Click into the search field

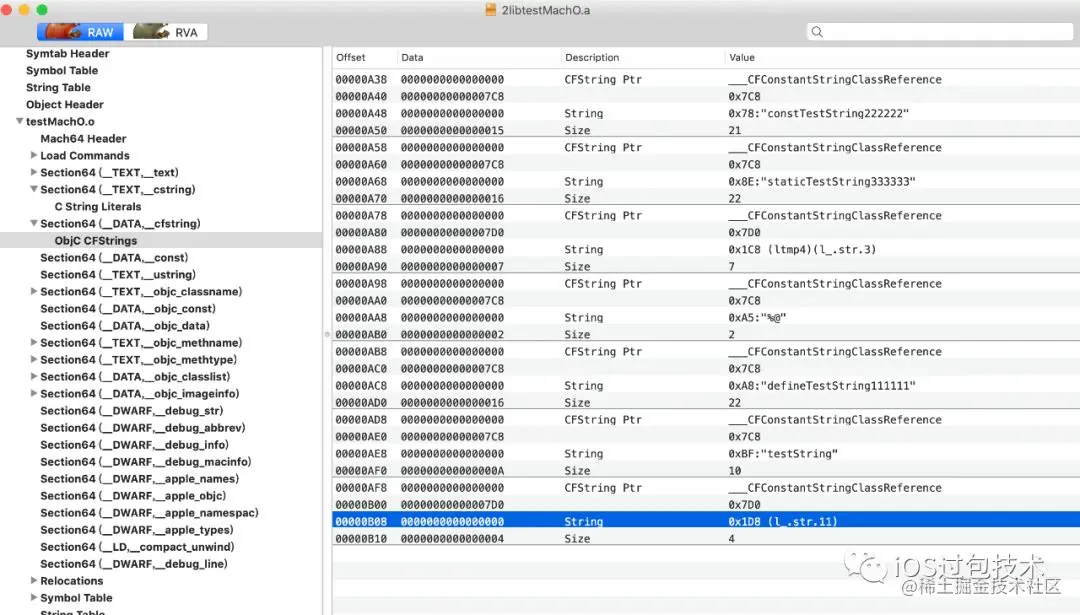(x=940, y=32)
